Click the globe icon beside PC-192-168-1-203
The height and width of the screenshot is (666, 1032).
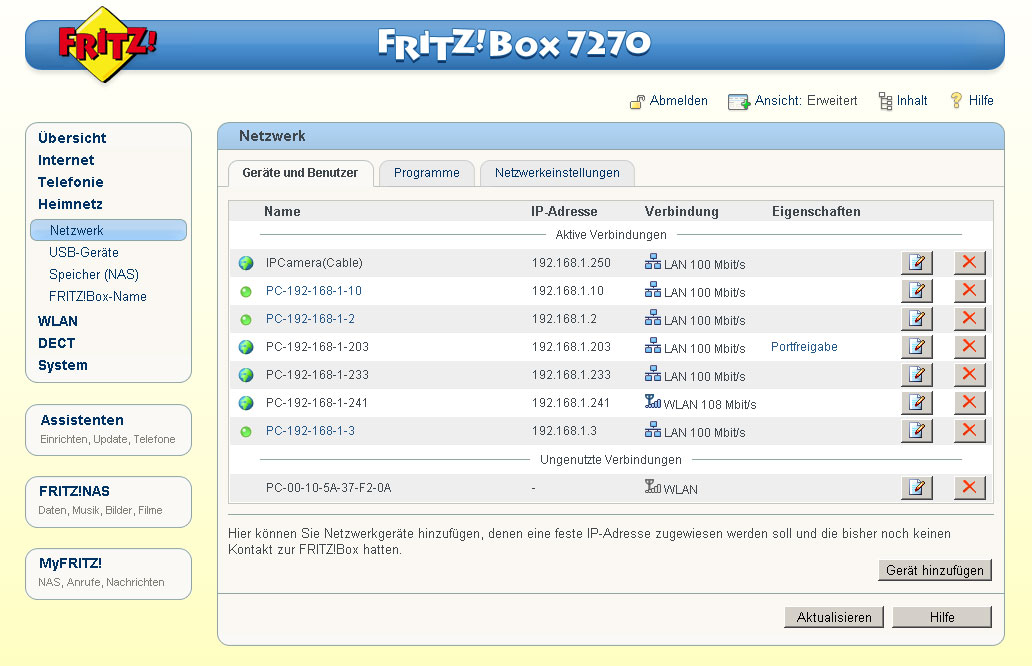pyautogui.click(x=246, y=347)
